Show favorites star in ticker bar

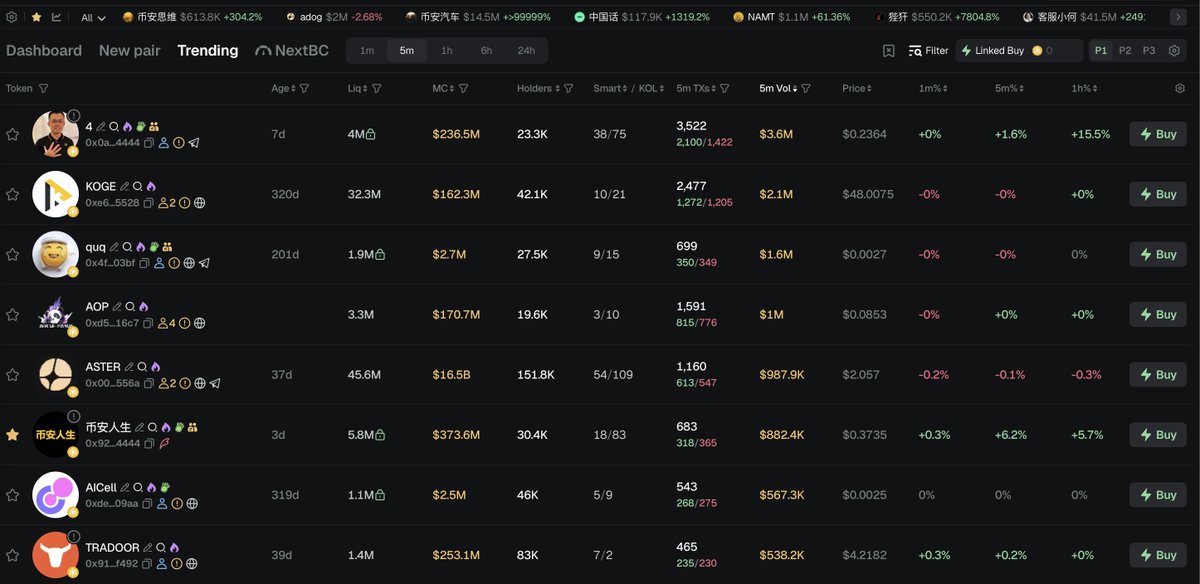(36, 17)
